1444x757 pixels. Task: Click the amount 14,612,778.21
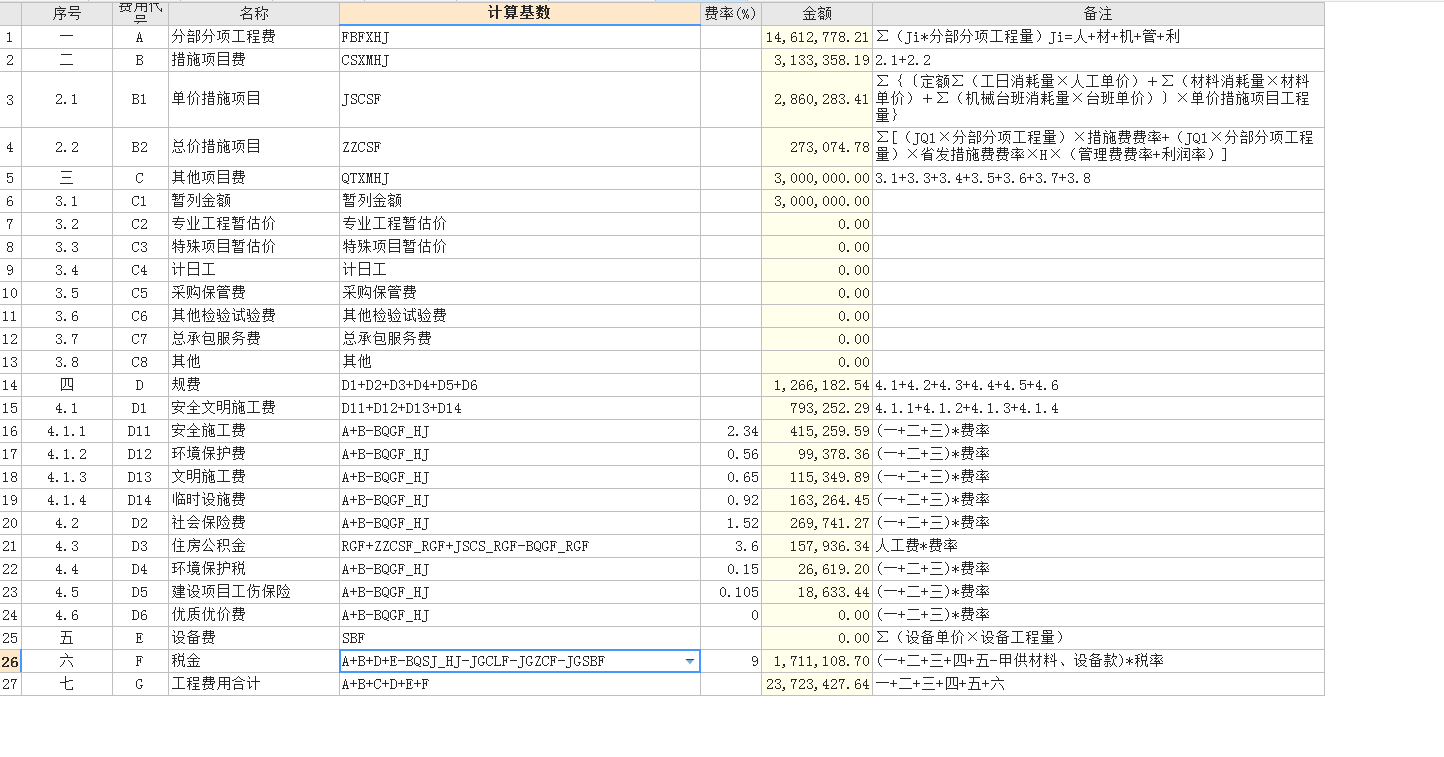pos(817,37)
